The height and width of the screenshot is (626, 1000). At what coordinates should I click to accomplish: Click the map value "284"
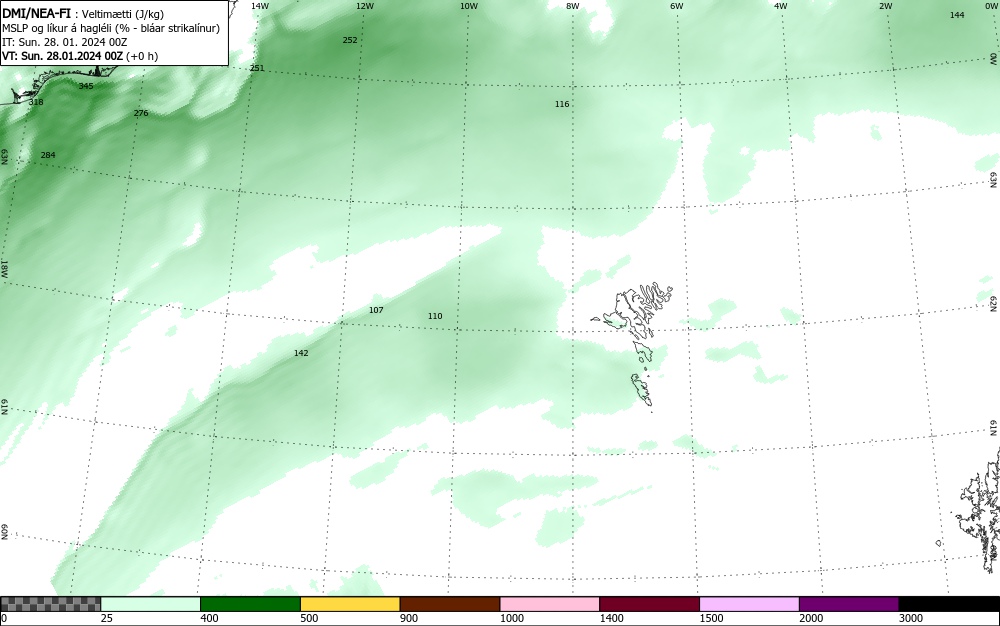48,156
